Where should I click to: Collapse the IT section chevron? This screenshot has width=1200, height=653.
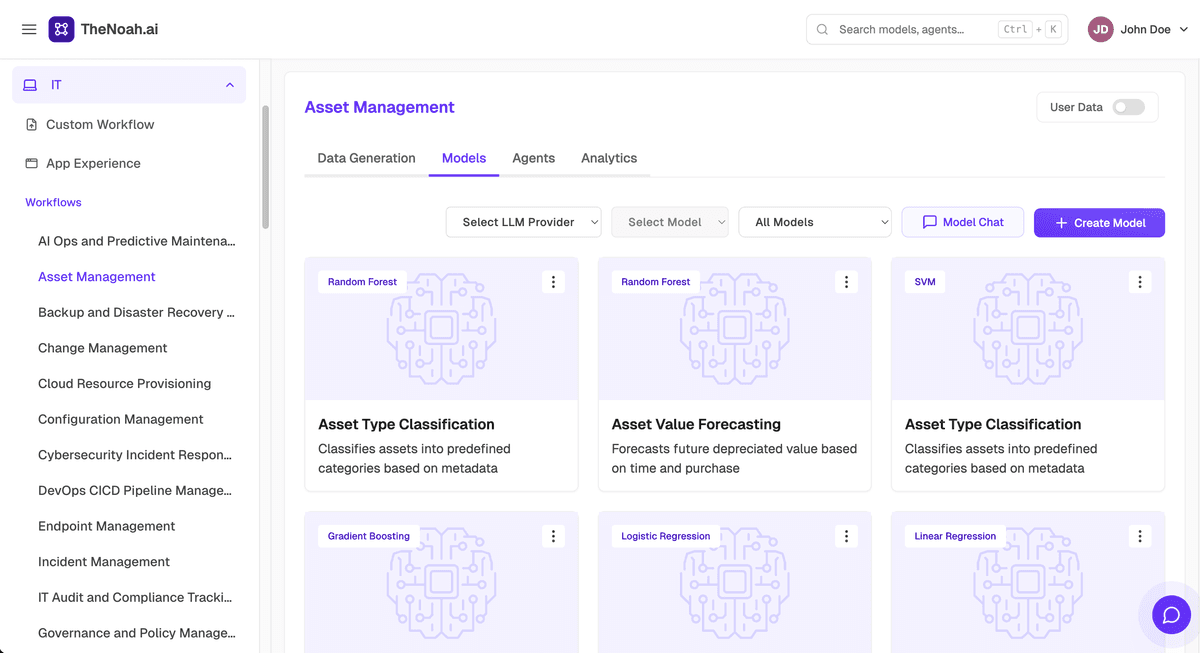pos(230,85)
